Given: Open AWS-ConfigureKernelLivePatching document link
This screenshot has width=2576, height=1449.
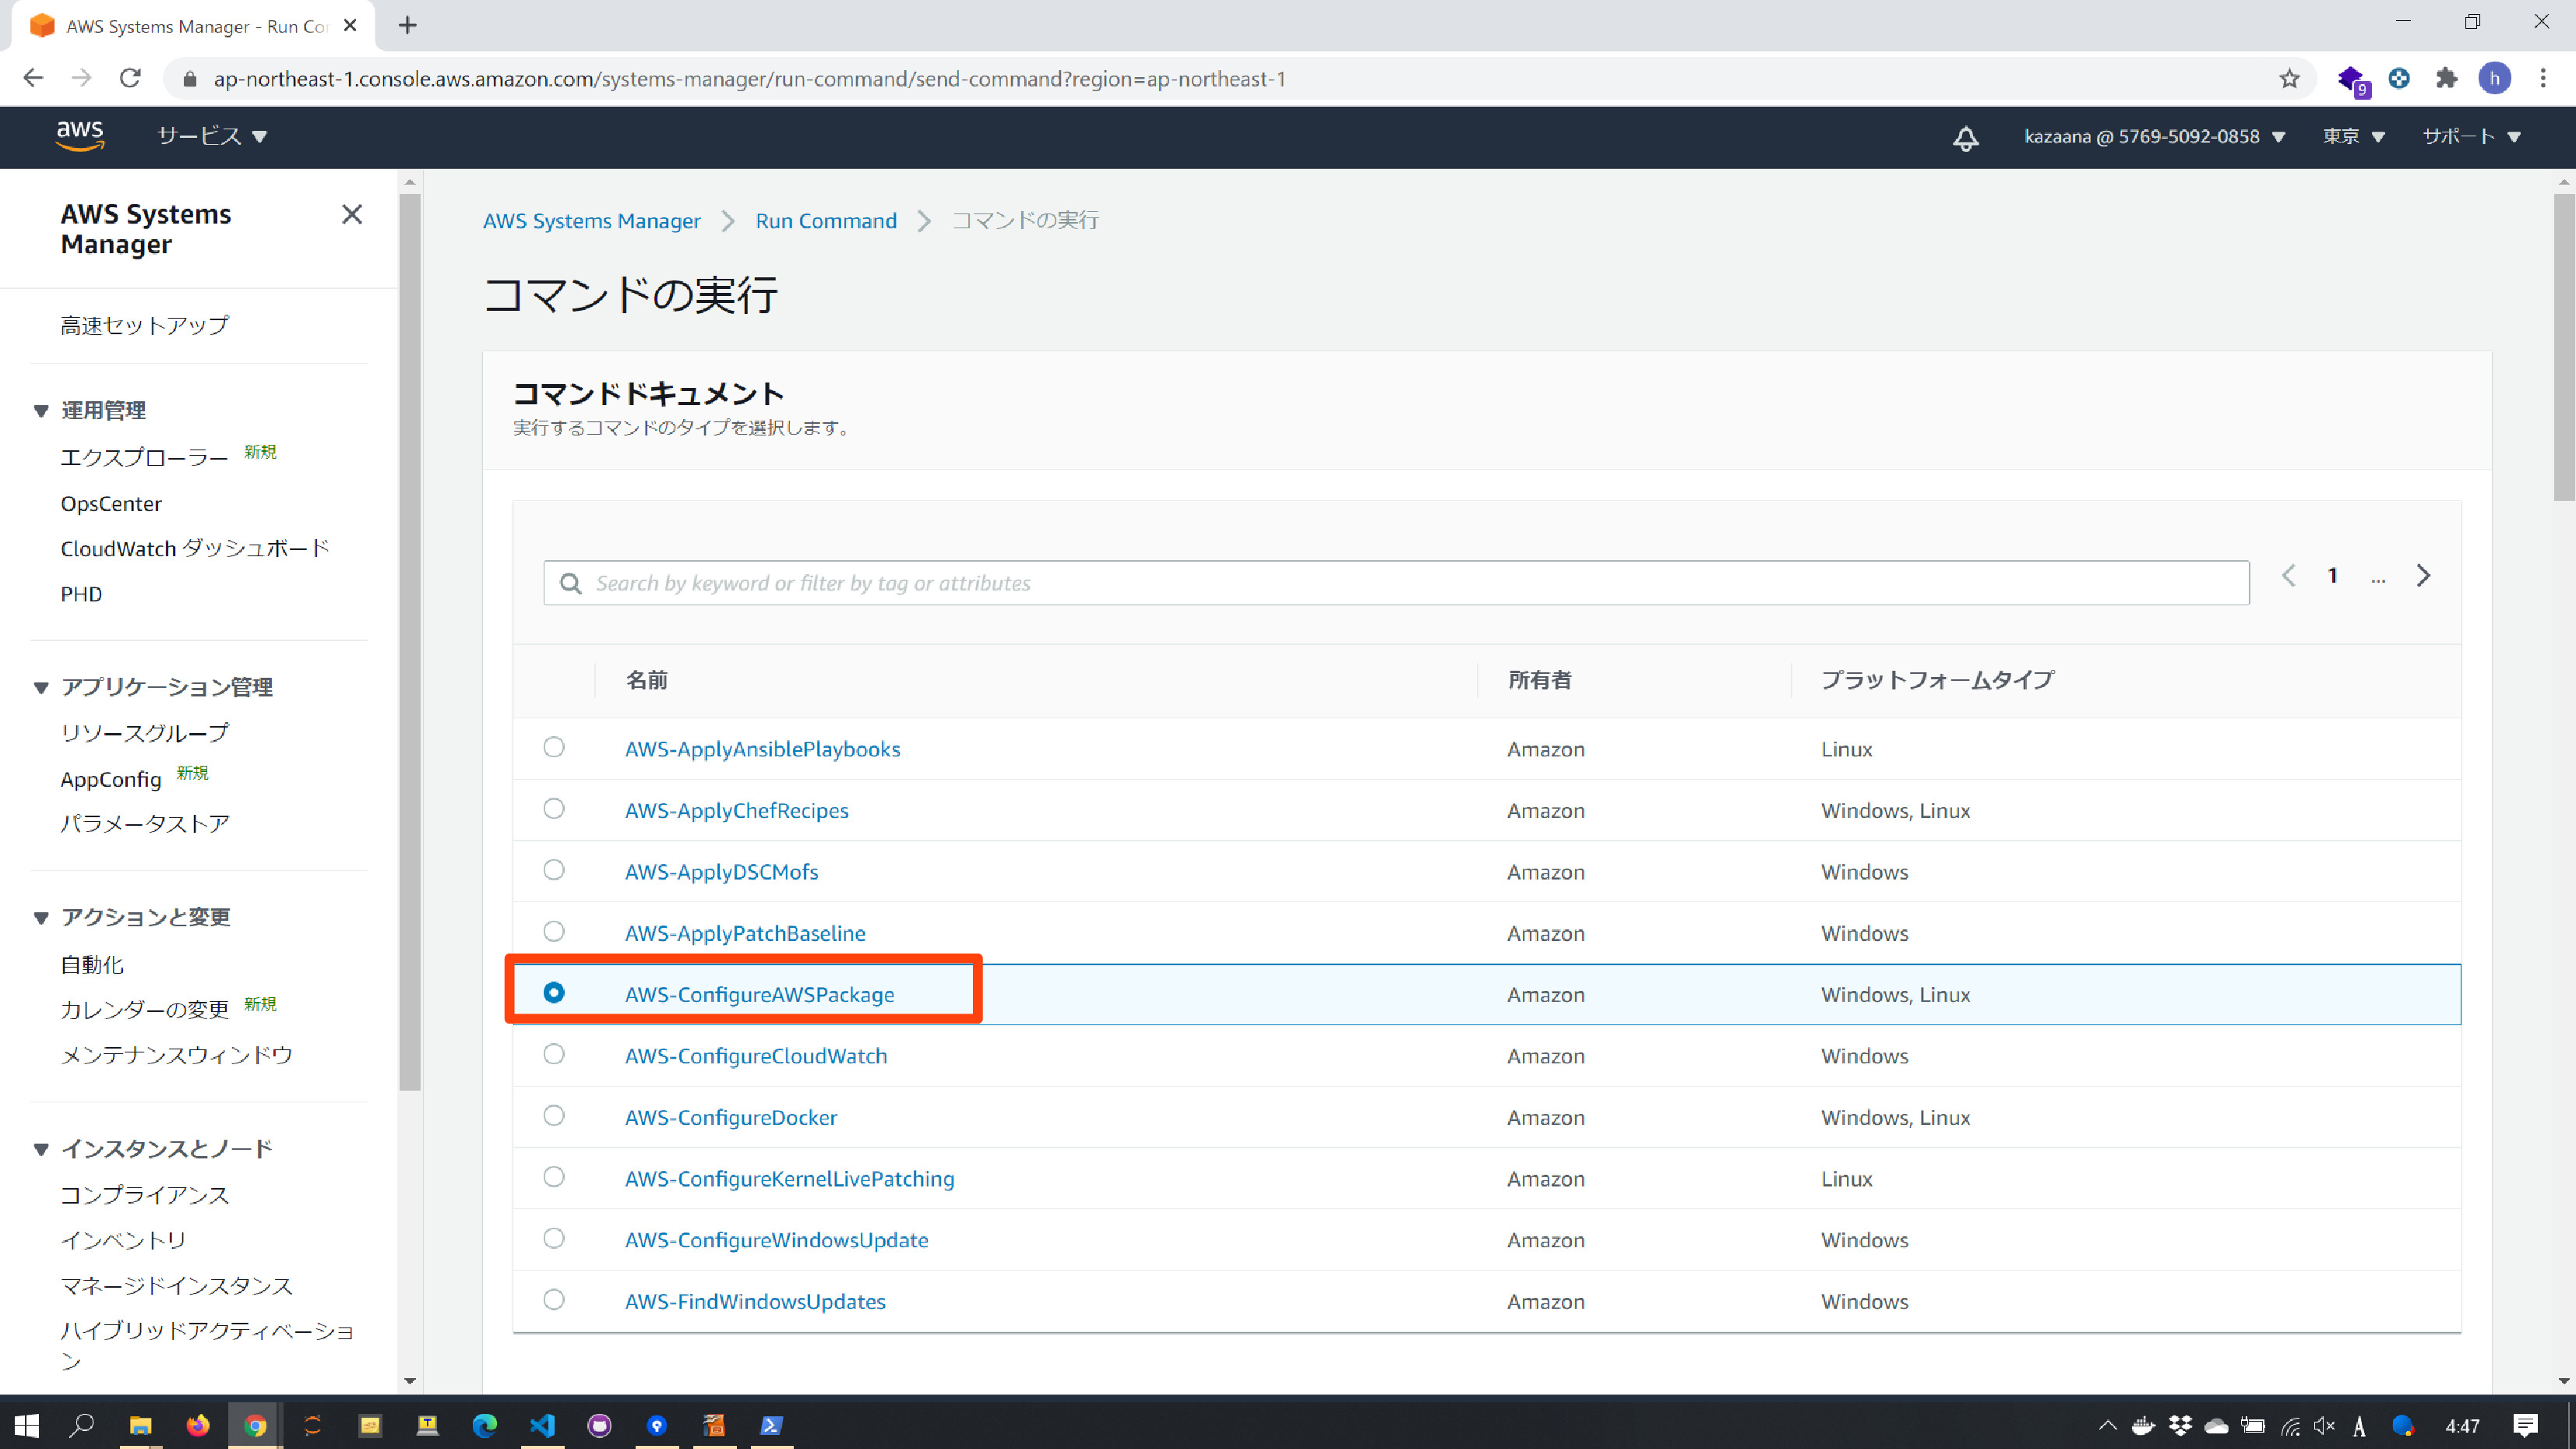Looking at the screenshot, I should 789,1178.
